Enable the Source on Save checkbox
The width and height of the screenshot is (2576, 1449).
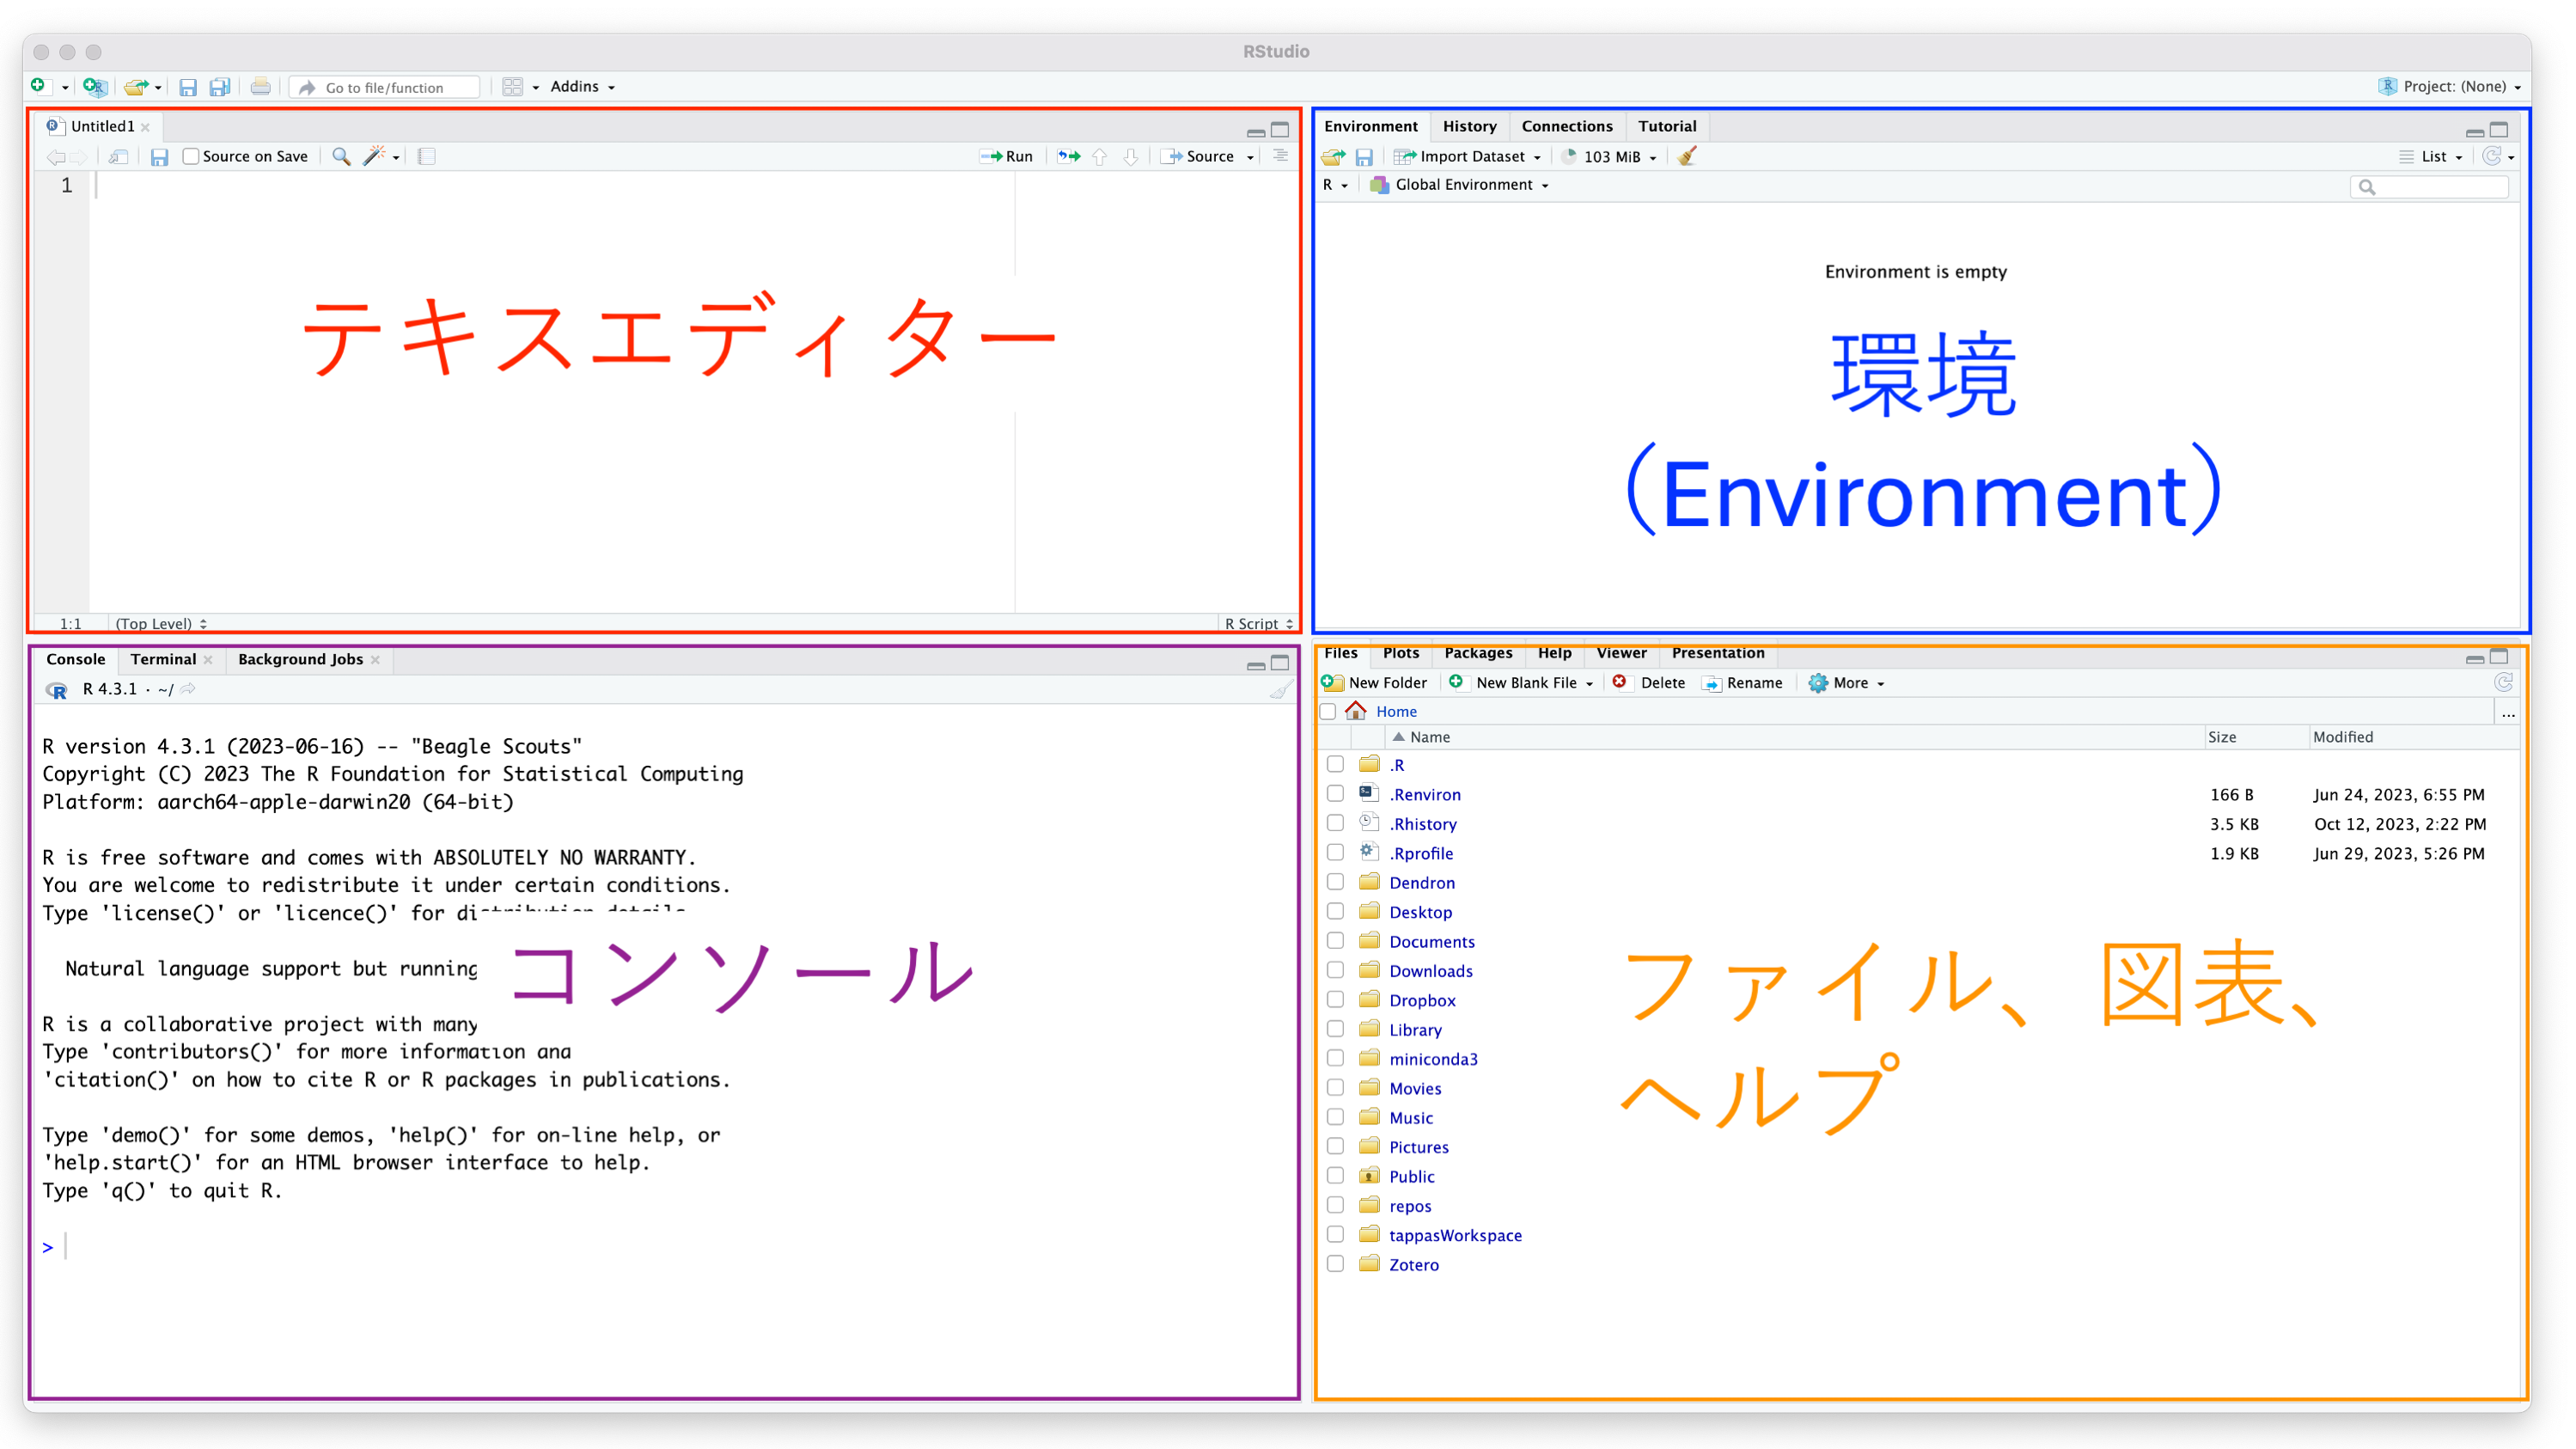[191, 156]
